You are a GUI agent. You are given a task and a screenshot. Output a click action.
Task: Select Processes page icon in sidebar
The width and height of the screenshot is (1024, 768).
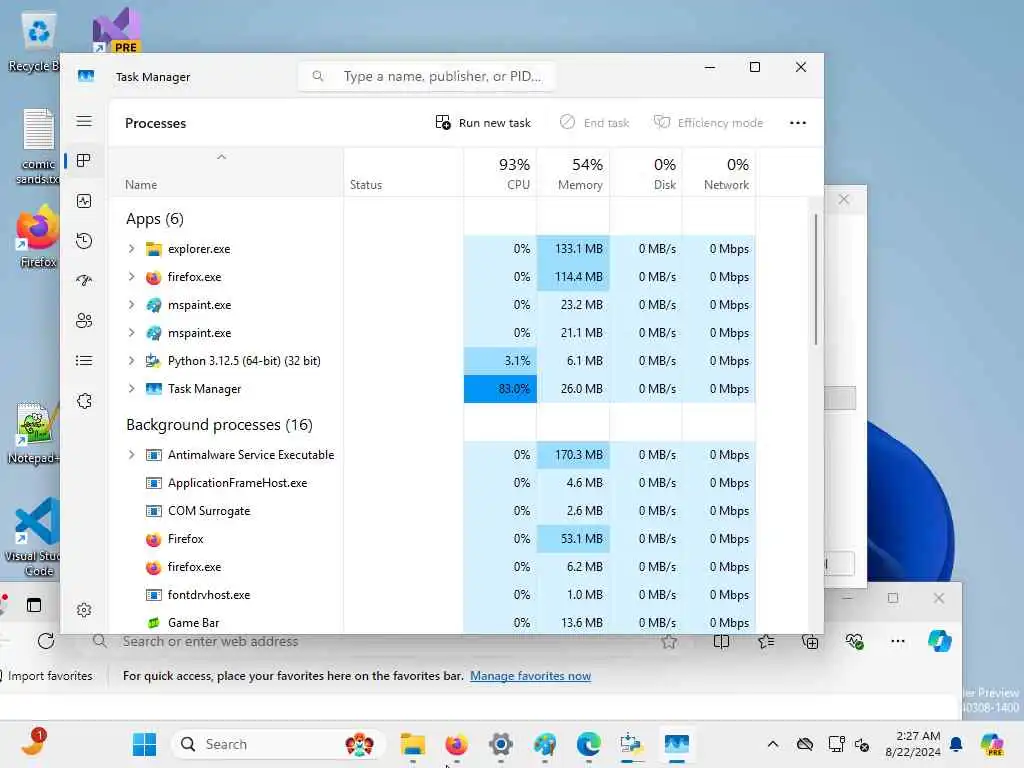(x=84, y=161)
